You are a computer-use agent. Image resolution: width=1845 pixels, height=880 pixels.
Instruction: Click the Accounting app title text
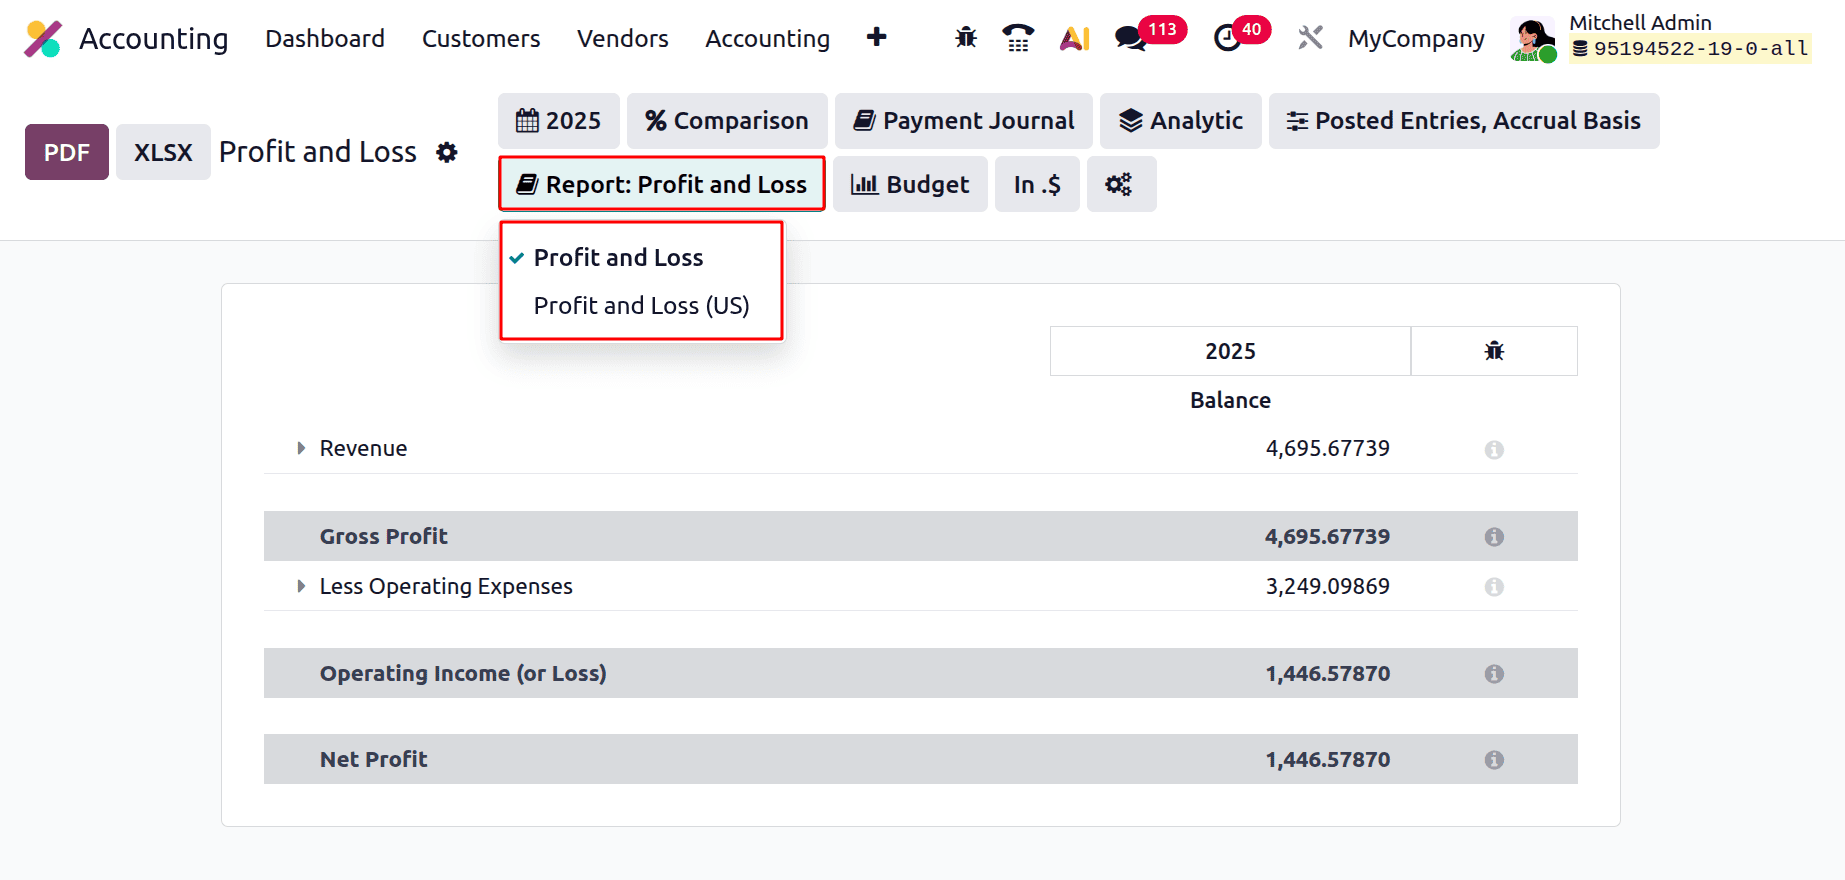pyautogui.click(x=154, y=38)
